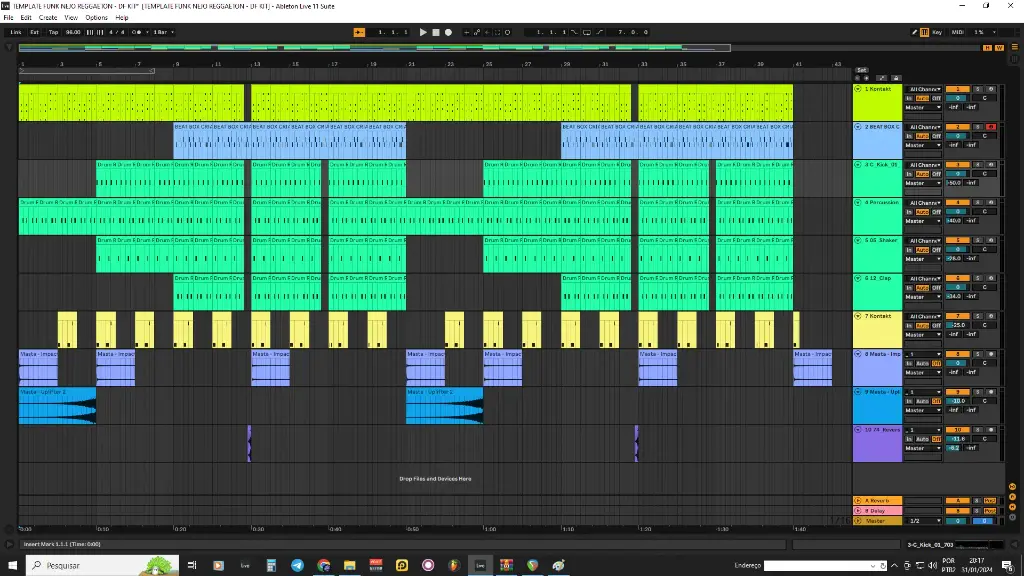Toggle the W width optimize button
Viewport: 1024px width, 576px height.
click(x=999, y=48)
